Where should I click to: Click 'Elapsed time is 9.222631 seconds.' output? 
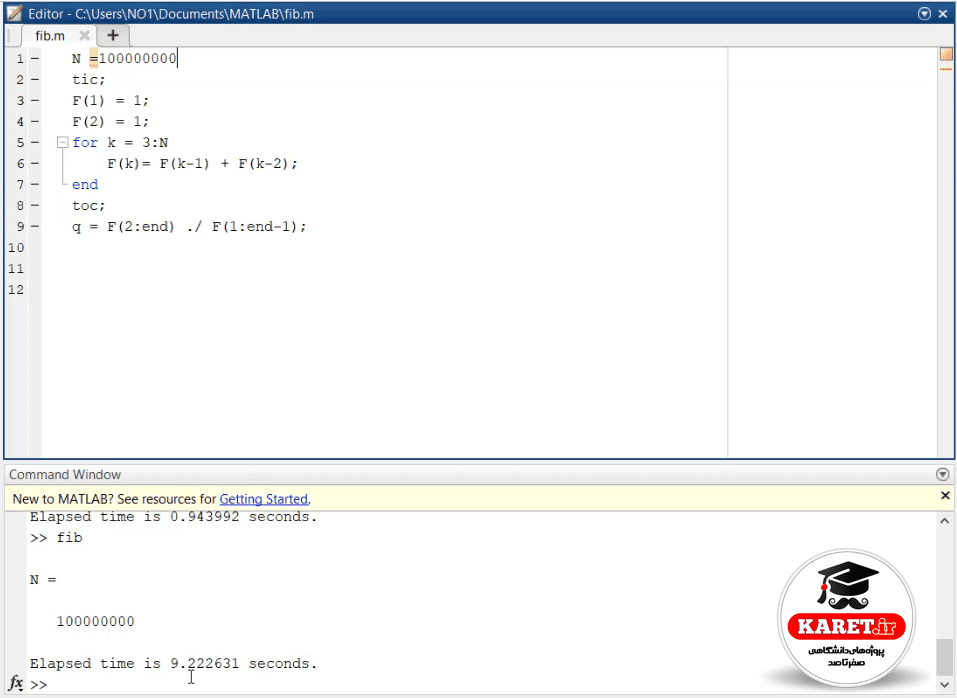tap(174, 663)
